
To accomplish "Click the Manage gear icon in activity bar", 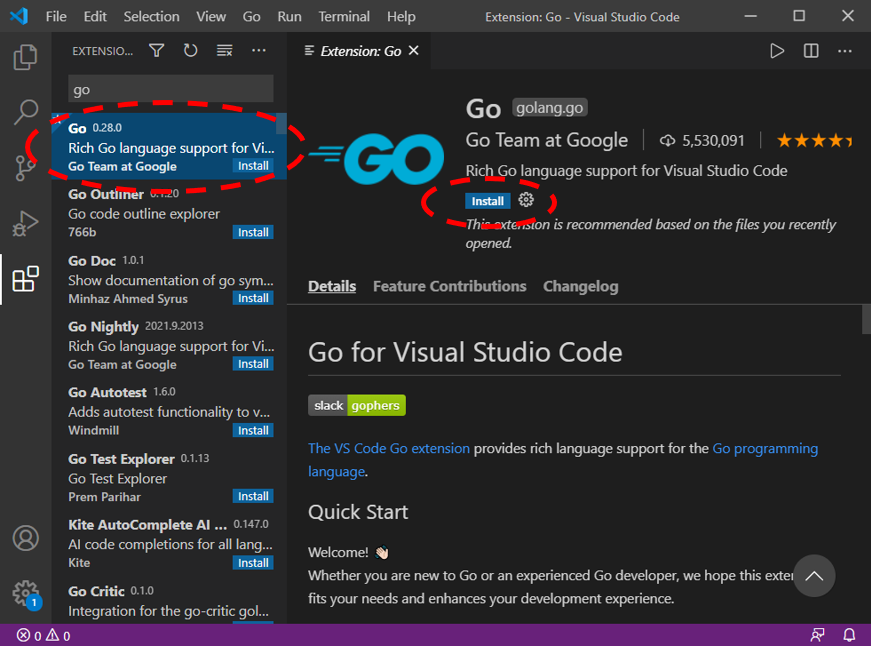I will point(25,592).
